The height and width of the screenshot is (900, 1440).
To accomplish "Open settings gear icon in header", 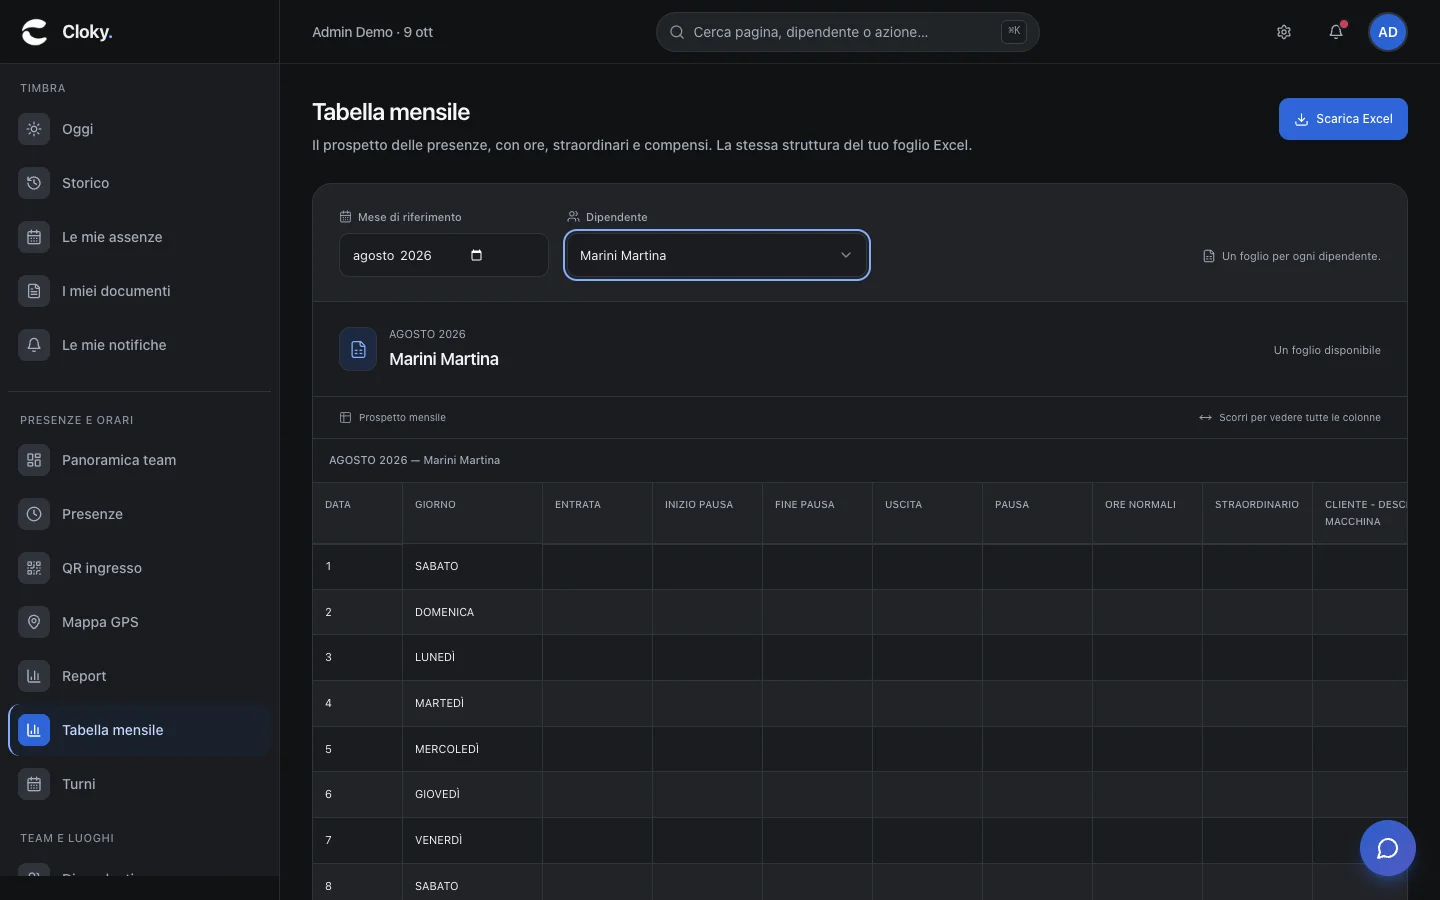I will [1284, 32].
